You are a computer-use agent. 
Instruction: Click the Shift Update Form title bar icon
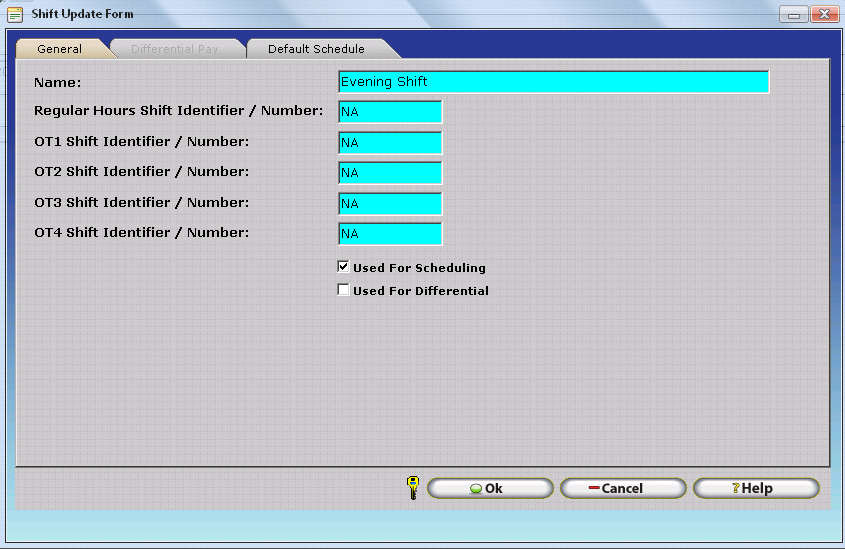[15, 15]
